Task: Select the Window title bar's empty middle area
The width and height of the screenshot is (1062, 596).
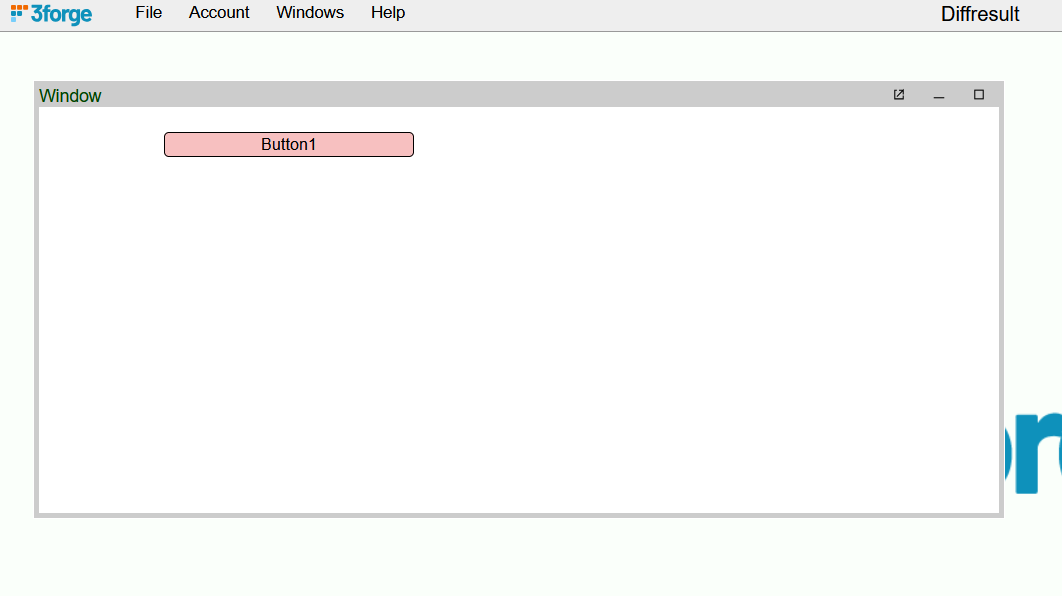Action: (x=500, y=95)
